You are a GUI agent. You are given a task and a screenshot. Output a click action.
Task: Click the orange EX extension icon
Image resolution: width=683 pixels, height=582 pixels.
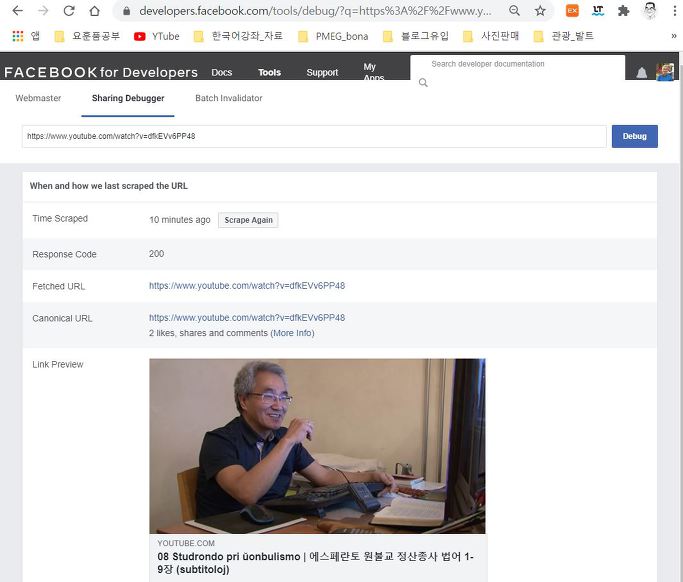click(x=572, y=11)
